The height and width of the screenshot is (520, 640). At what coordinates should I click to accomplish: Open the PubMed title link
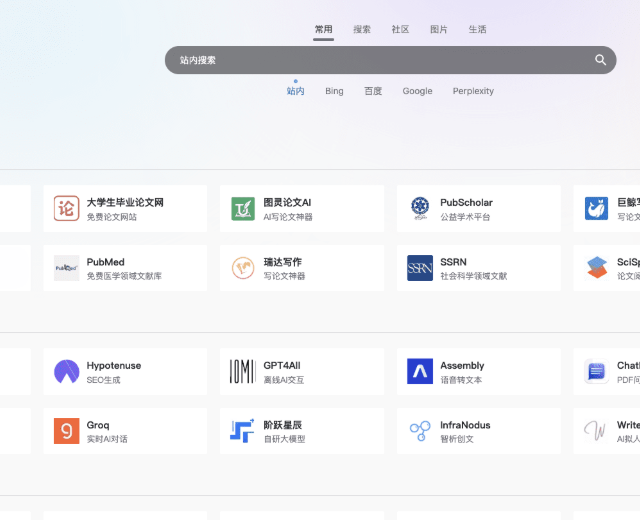[x=105, y=262]
